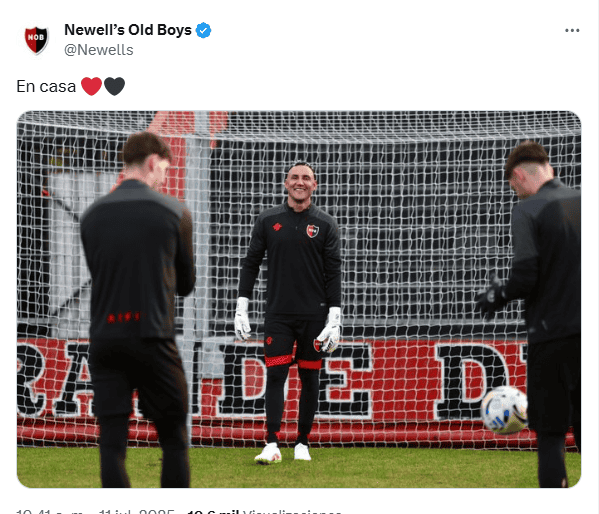599x514 pixels.
Task: Open the @Newells handle link
Action: 99,50
